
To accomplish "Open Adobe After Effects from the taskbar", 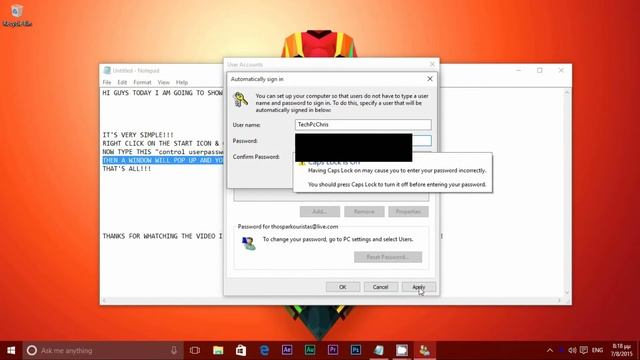I will click(287, 350).
